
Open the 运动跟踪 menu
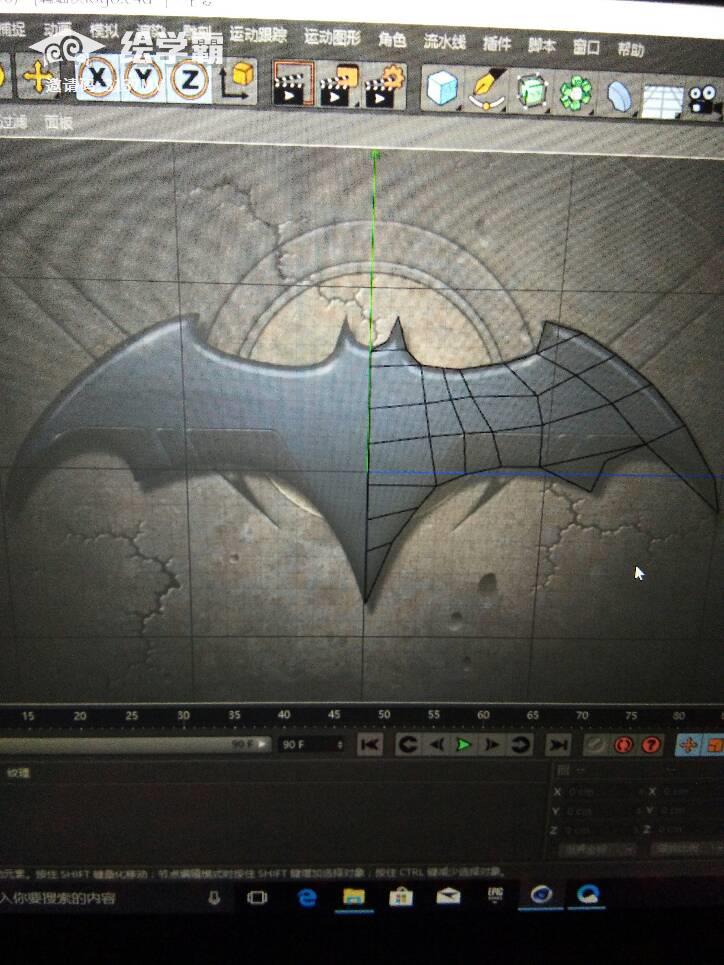pos(258,34)
